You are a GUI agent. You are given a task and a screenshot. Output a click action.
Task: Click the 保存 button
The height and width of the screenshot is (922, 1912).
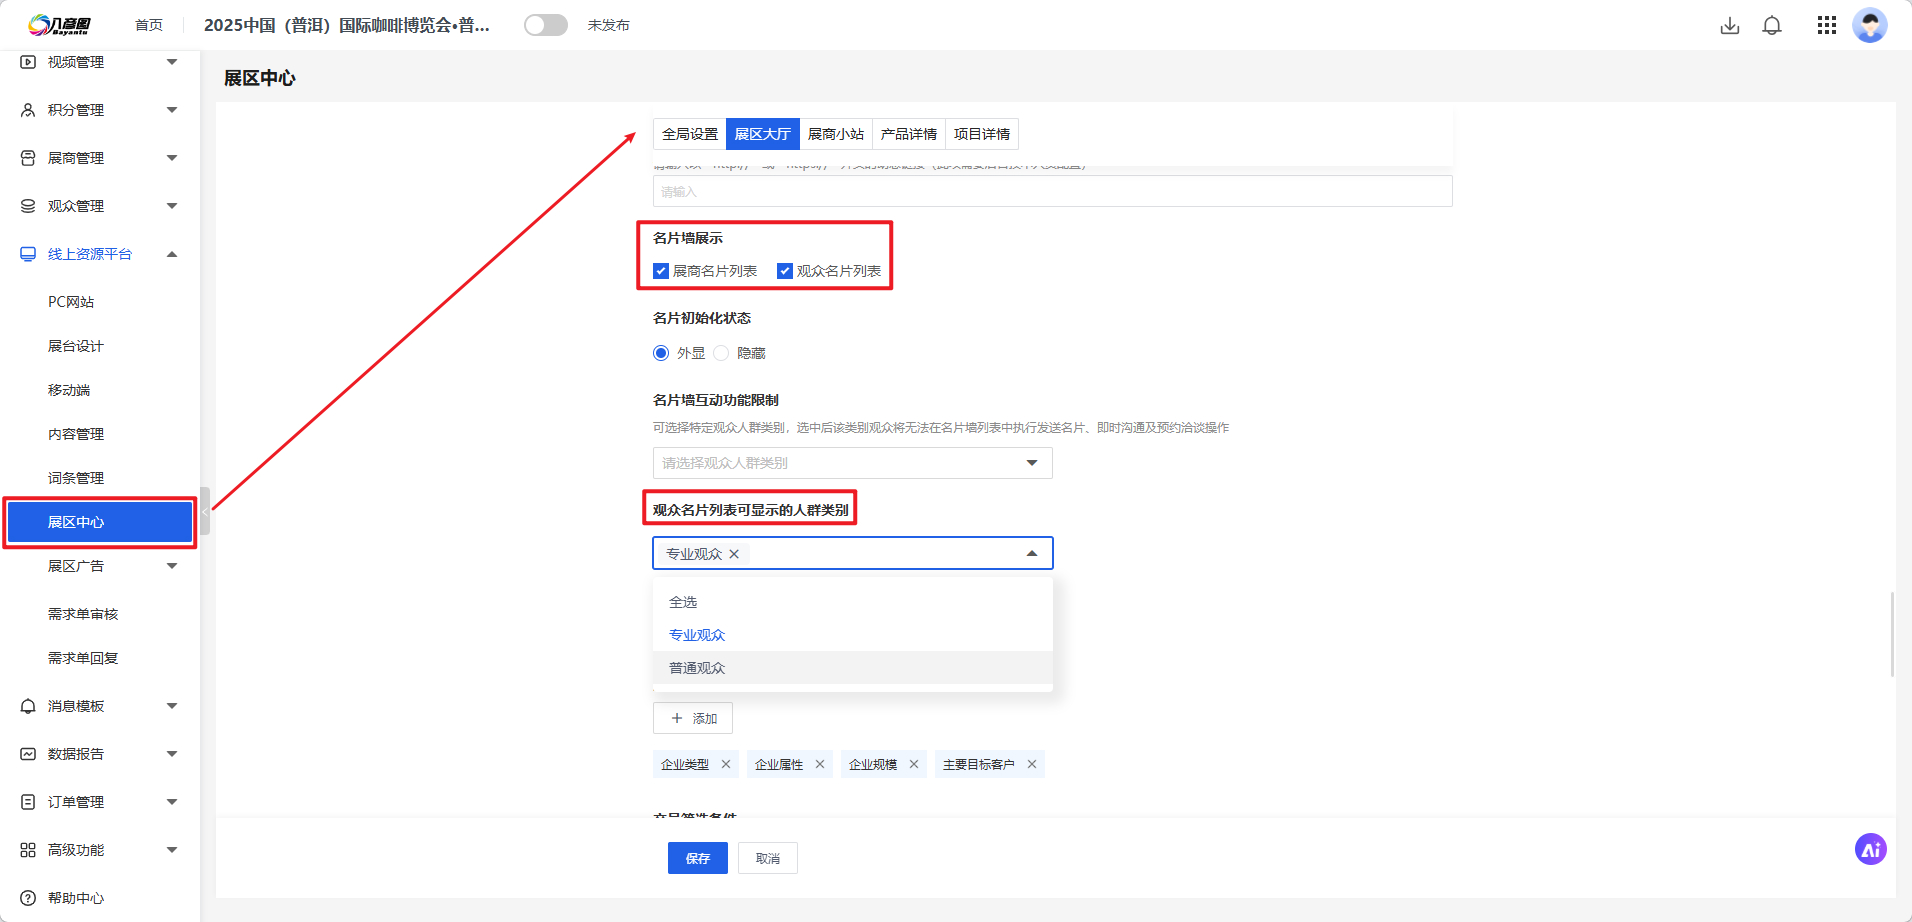(697, 858)
